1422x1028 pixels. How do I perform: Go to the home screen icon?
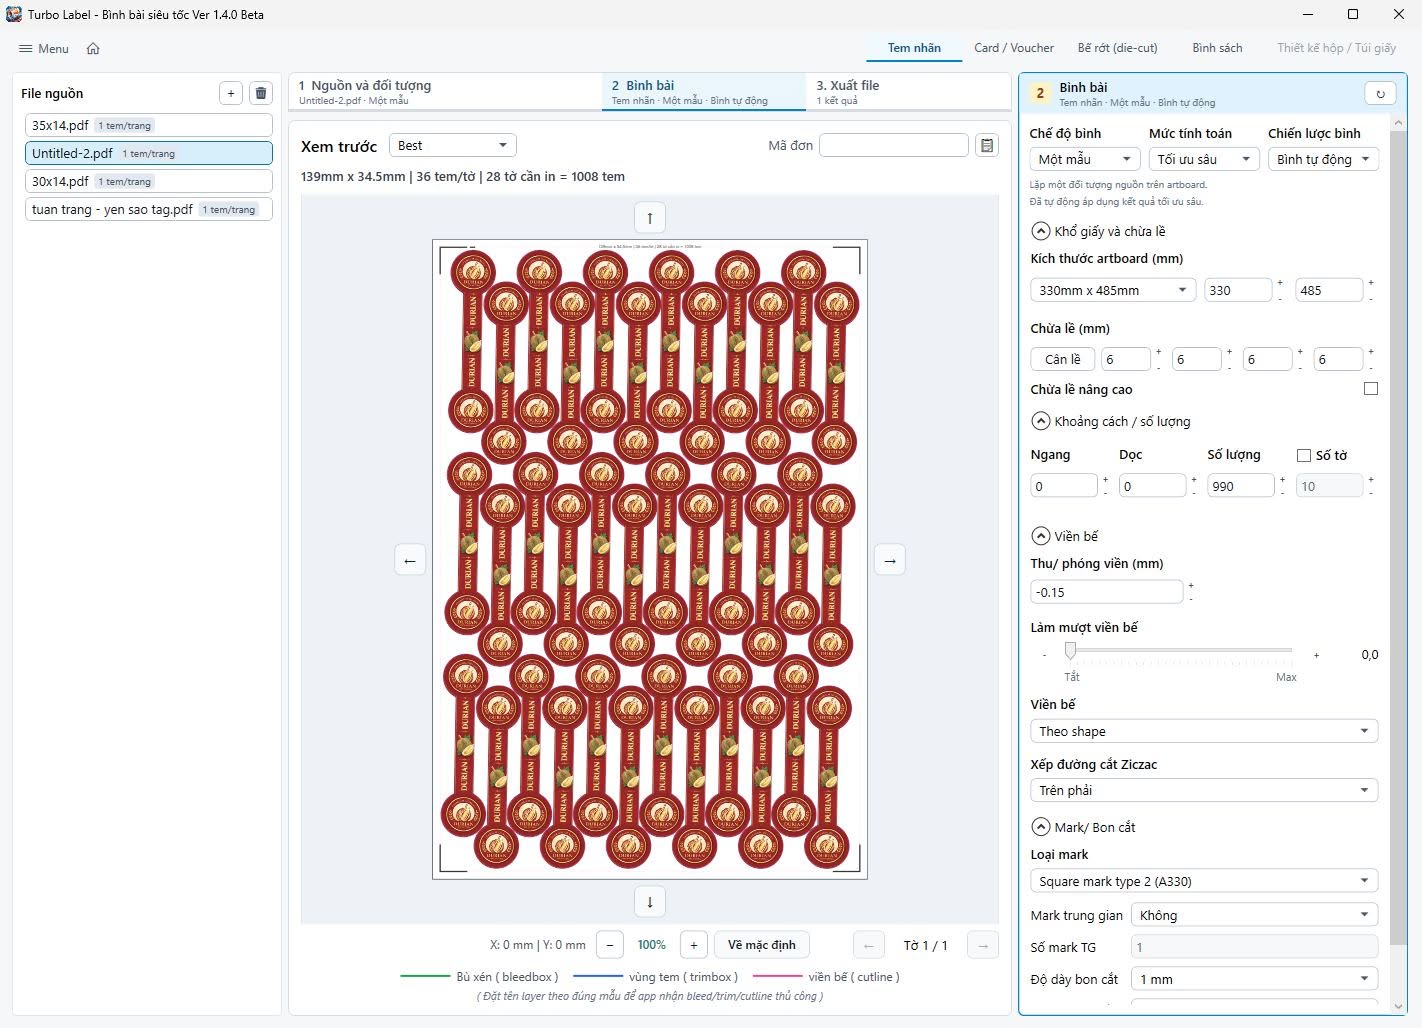(93, 49)
